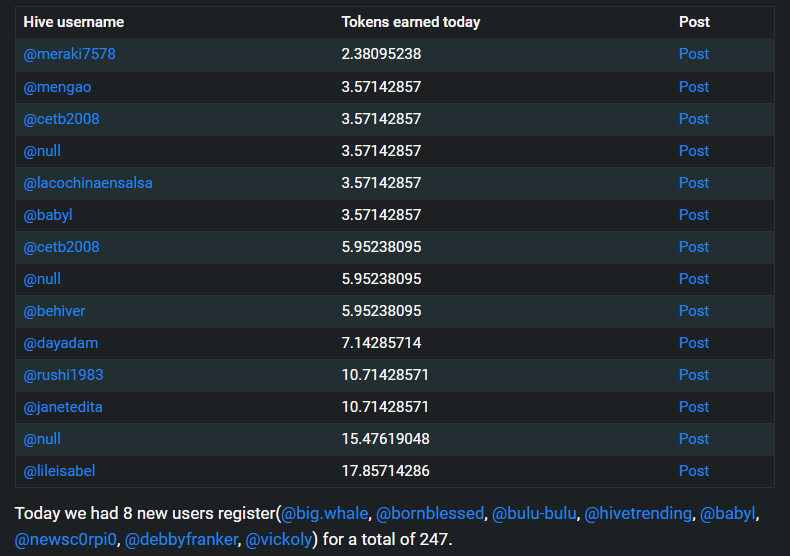Visit the @lacochinaensalsa profile
The width and height of the screenshot is (790, 556).
(88, 183)
